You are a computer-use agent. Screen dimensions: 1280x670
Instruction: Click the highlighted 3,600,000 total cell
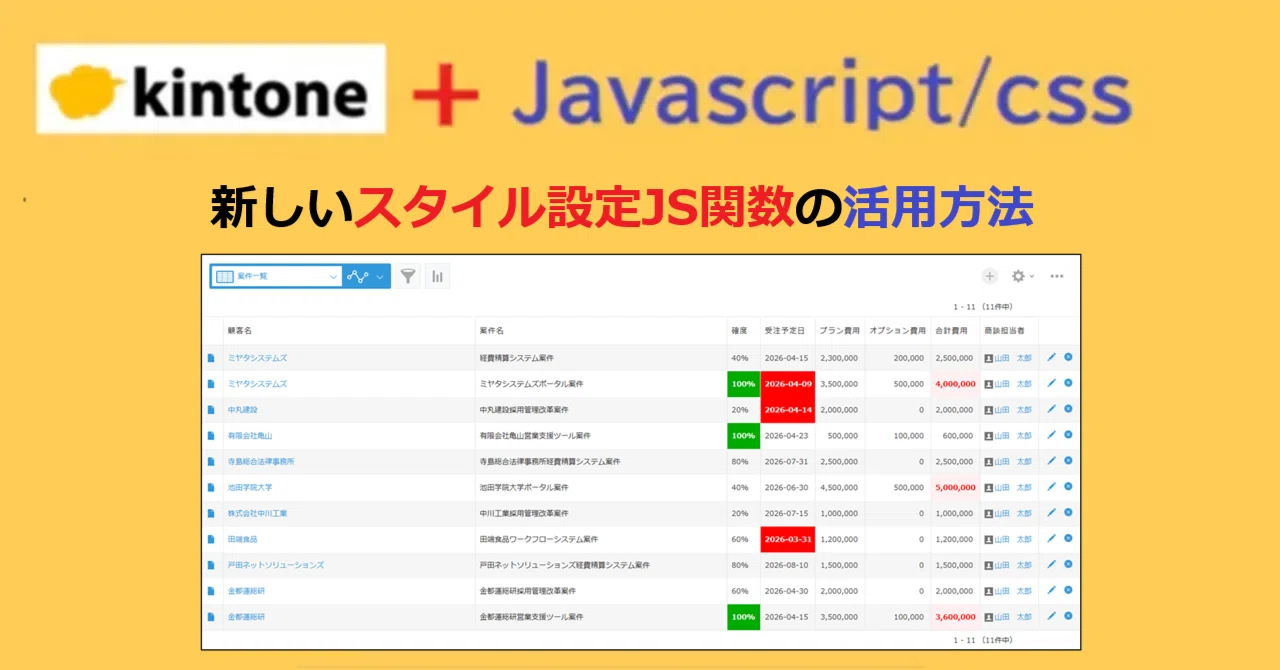pos(955,617)
